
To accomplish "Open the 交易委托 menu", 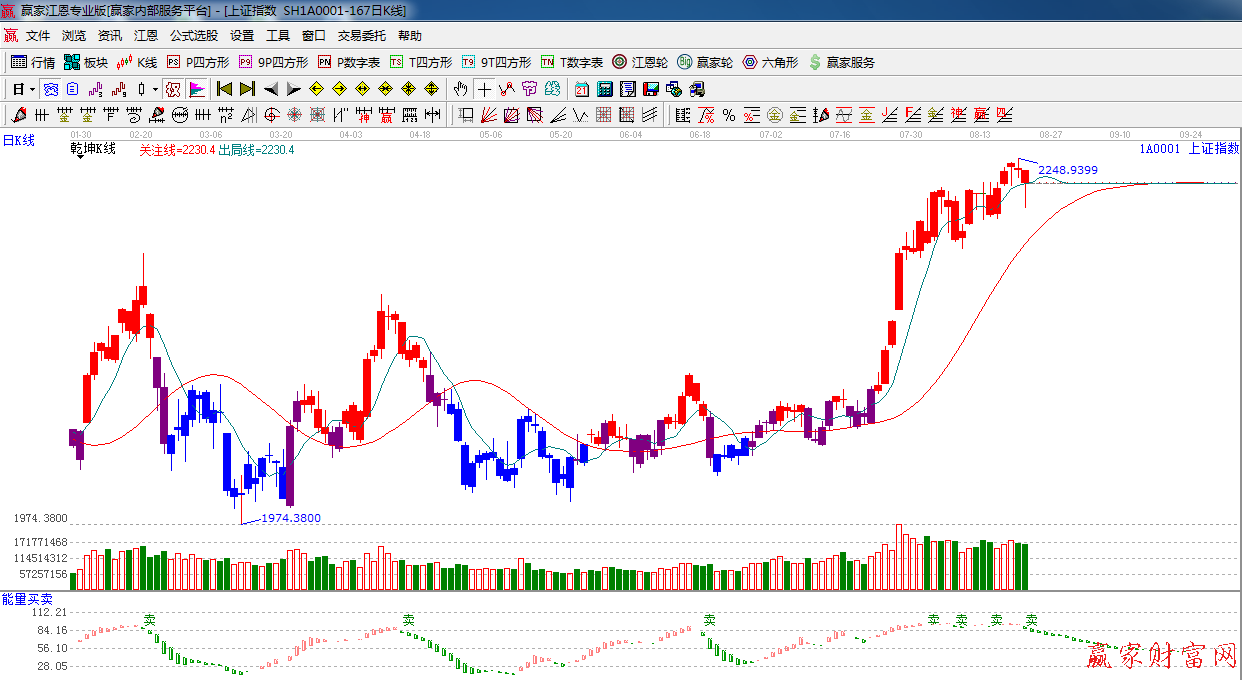I will coord(361,36).
